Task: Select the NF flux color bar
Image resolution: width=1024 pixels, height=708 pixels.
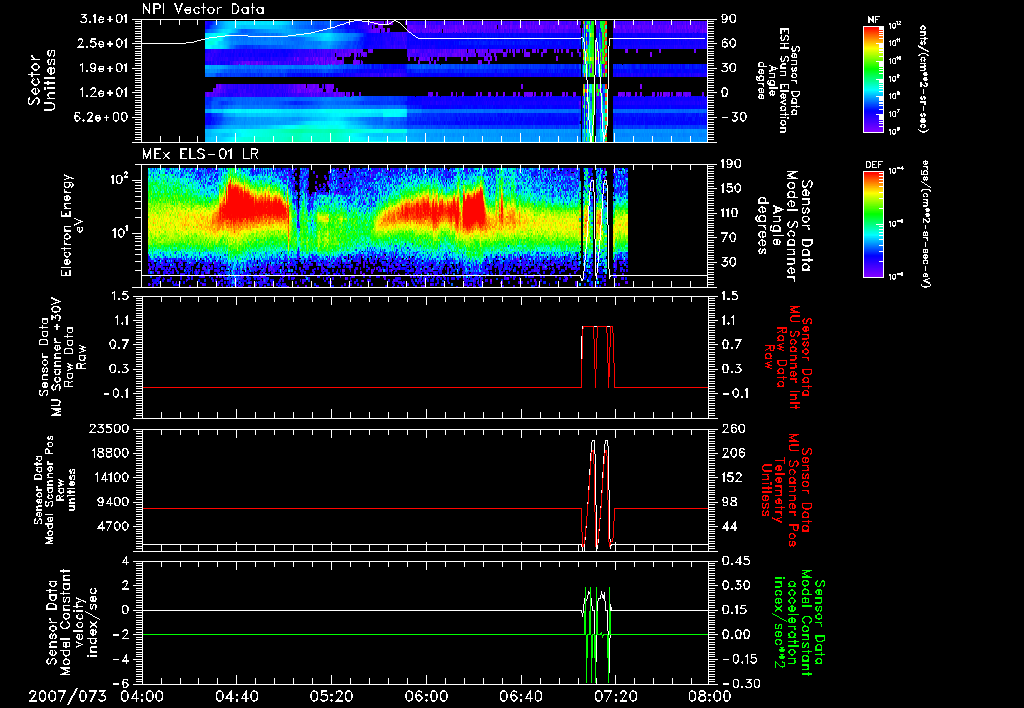Action: [874, 78]
